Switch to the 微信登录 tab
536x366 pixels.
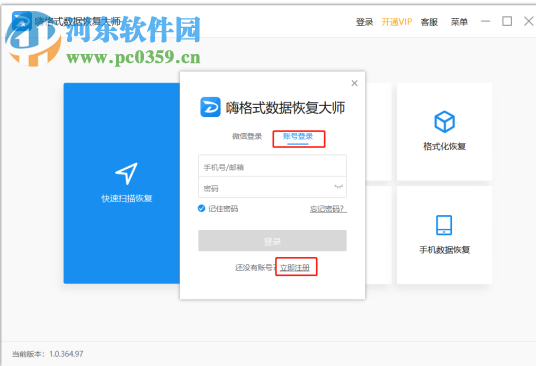click(247, 136)
